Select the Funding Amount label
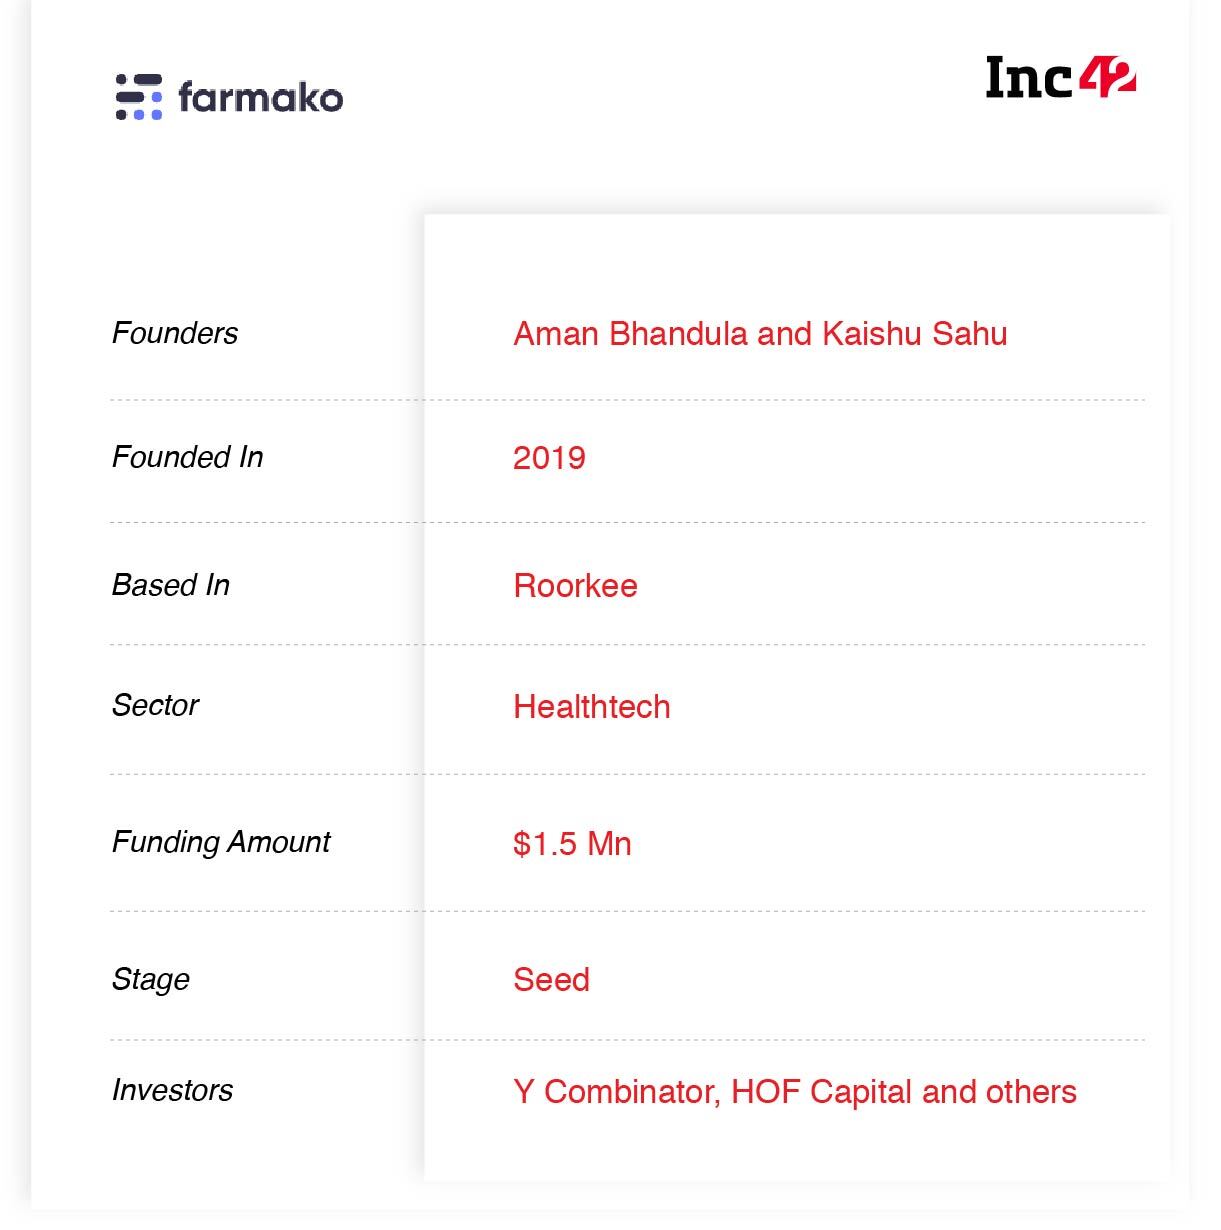 [221, 842]
